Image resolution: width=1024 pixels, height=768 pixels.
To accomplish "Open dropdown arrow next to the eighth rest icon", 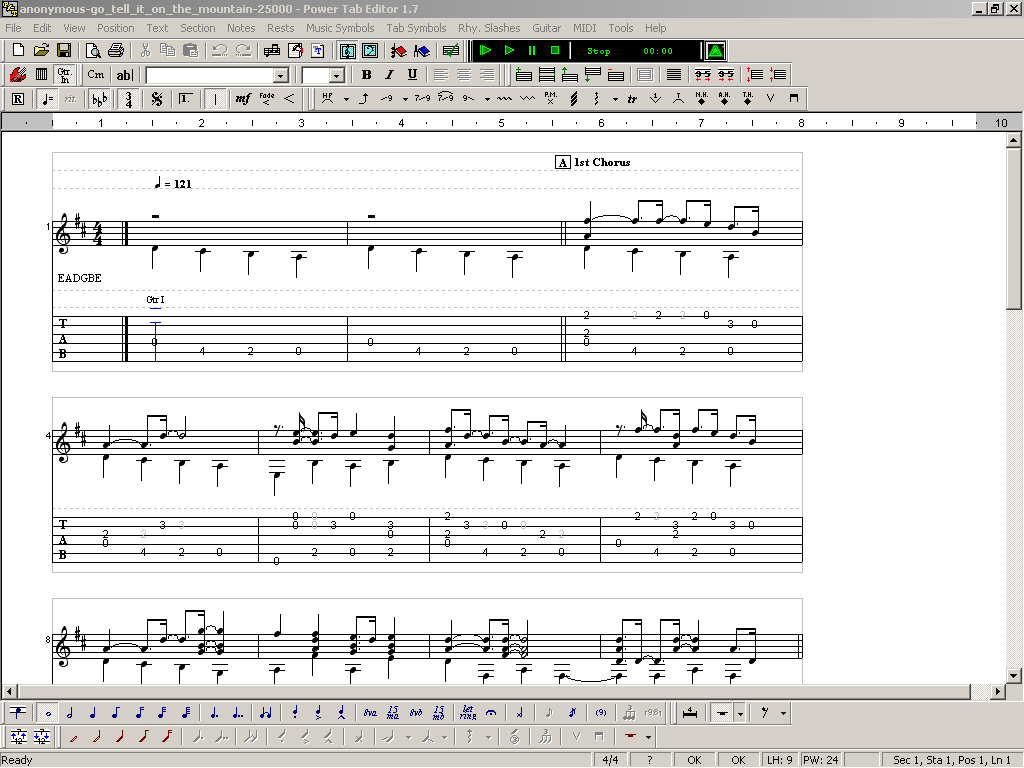I will 783,713.
